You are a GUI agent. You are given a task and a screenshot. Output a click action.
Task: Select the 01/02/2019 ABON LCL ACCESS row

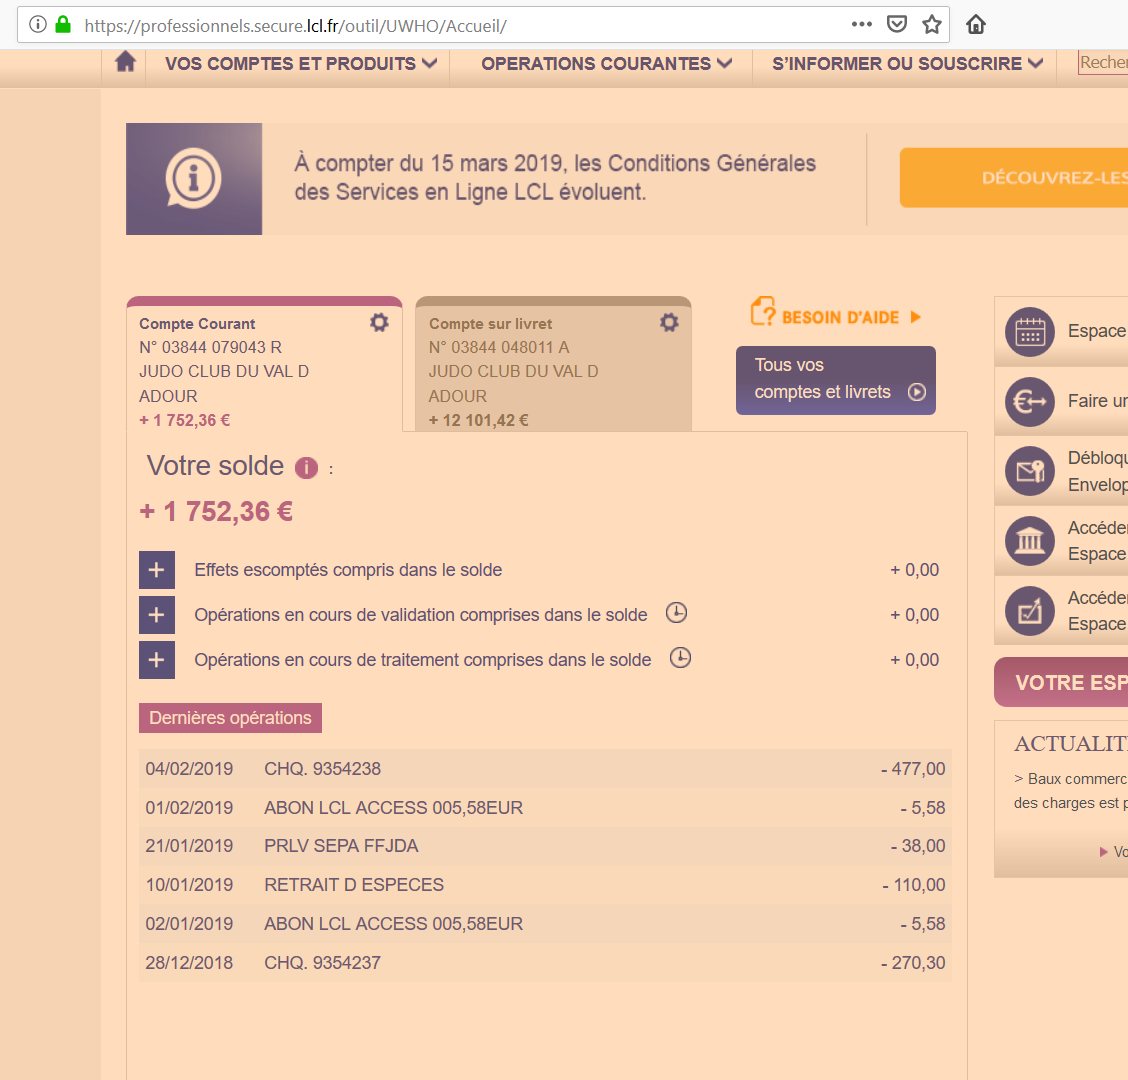pyautogui.click(x=545, y=807)
